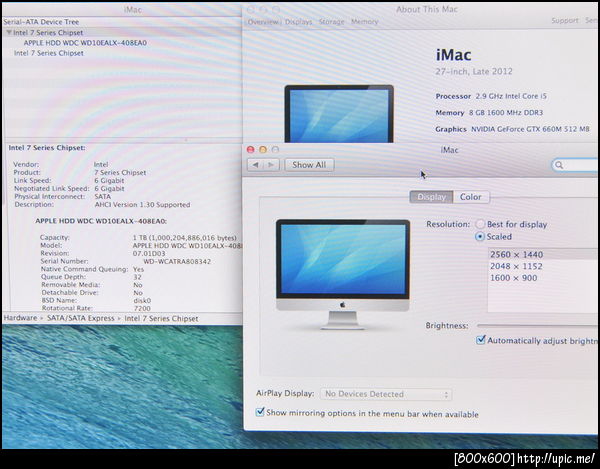Click Memory 8 GB 1600 MHz DDR3 text
Image resolution: width=600 pixels, height=469 pixels.
489,113
